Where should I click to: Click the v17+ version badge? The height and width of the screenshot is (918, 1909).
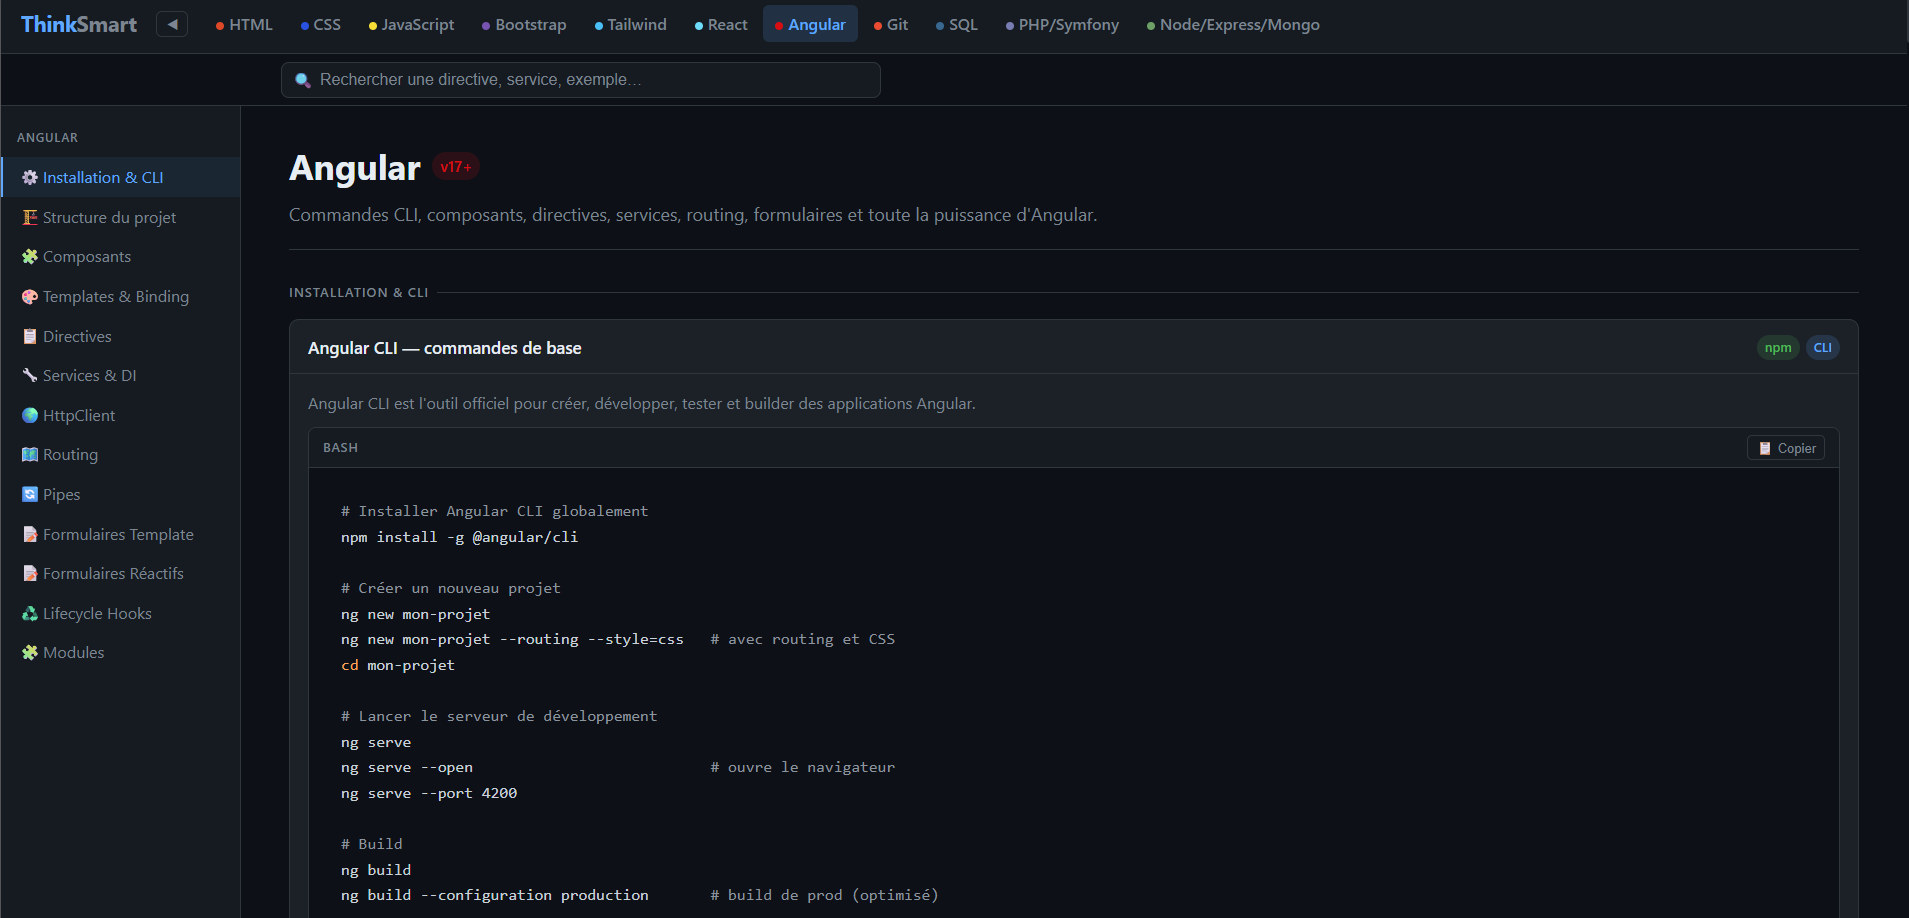(456, 167)
